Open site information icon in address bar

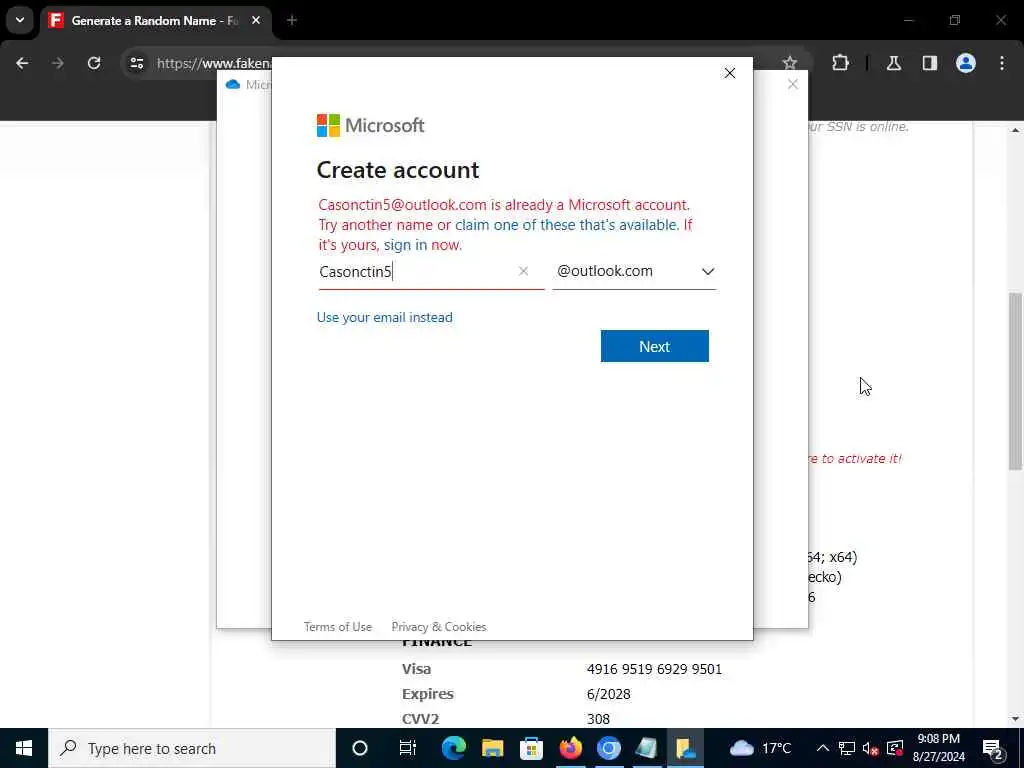(136, 63)
